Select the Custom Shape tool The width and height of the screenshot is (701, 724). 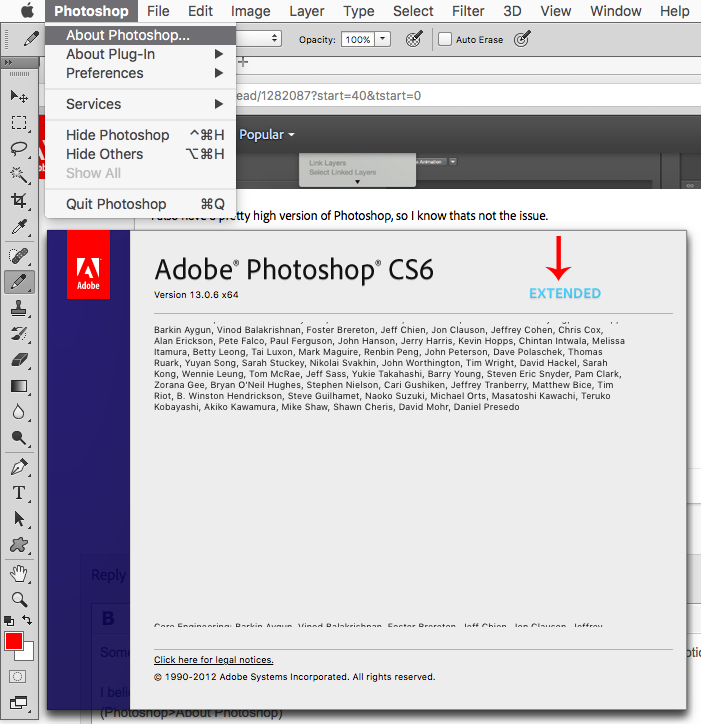pyautogui.click(x=18, y=545)
